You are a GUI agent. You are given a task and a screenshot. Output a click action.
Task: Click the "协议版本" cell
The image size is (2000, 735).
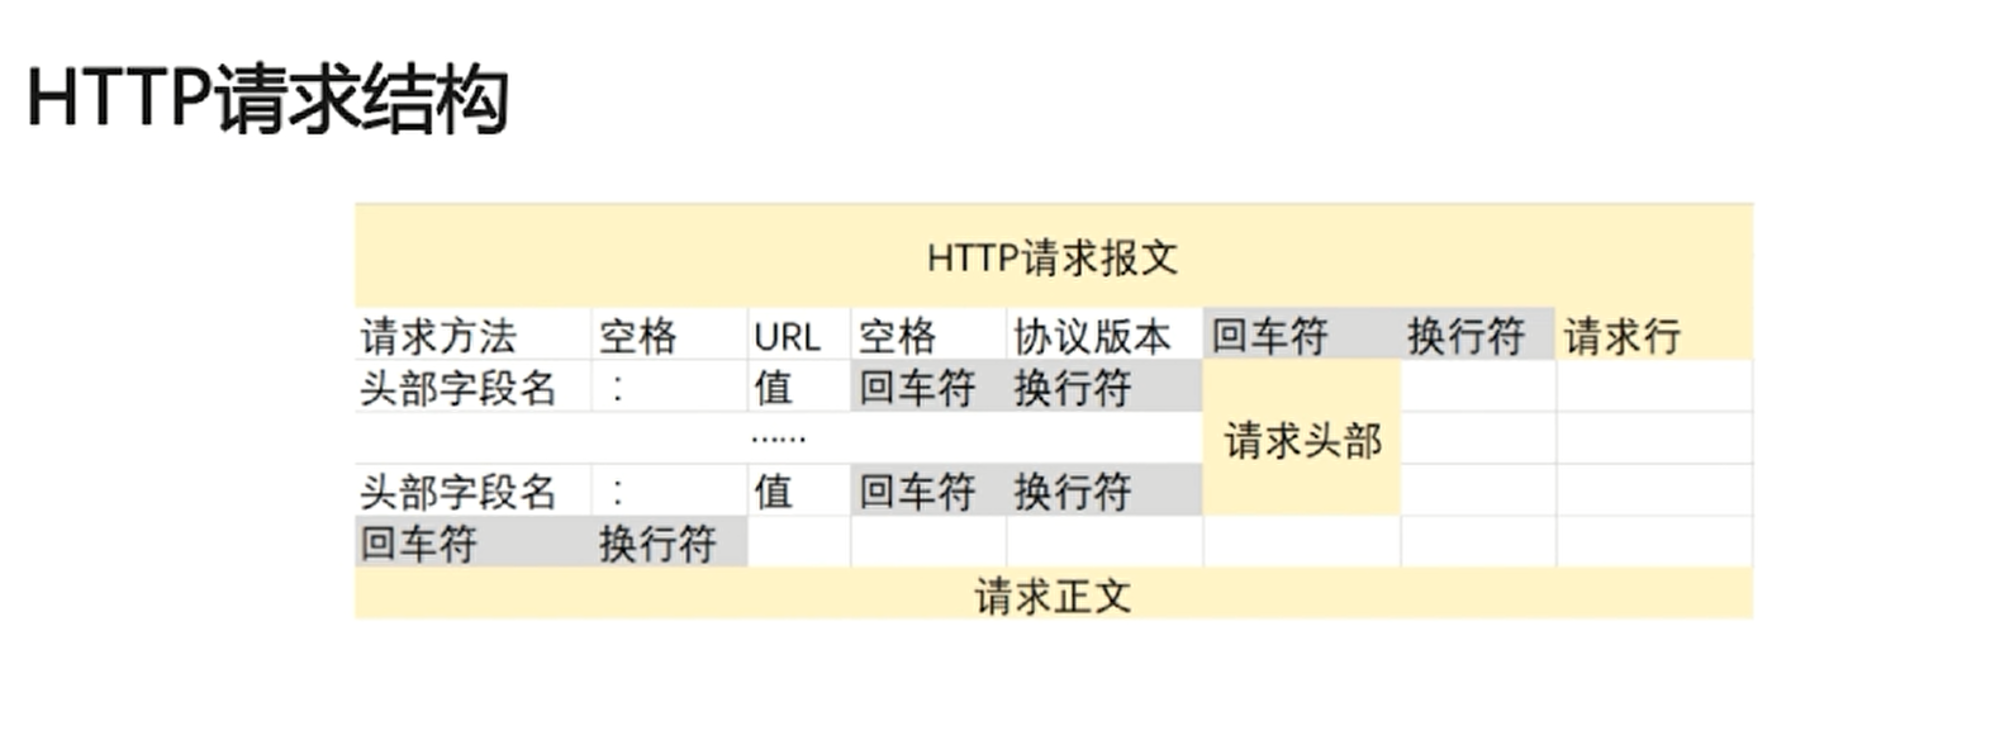[1104, 335]
